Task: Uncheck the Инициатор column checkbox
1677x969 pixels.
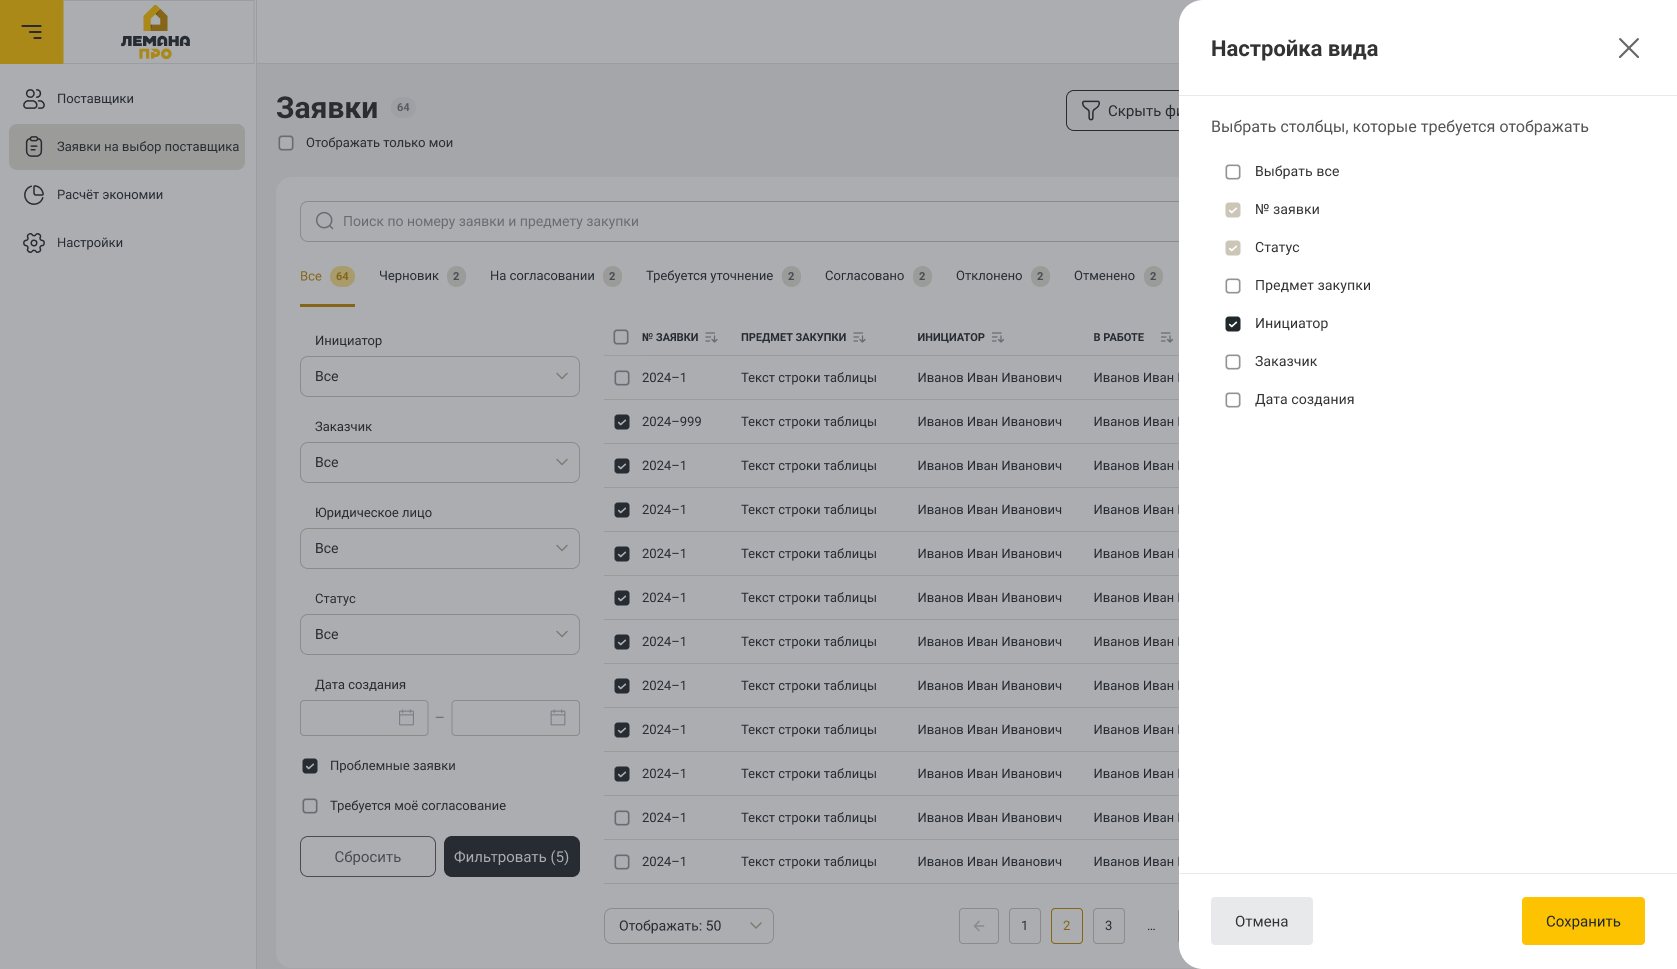Action: point(1233,324)
